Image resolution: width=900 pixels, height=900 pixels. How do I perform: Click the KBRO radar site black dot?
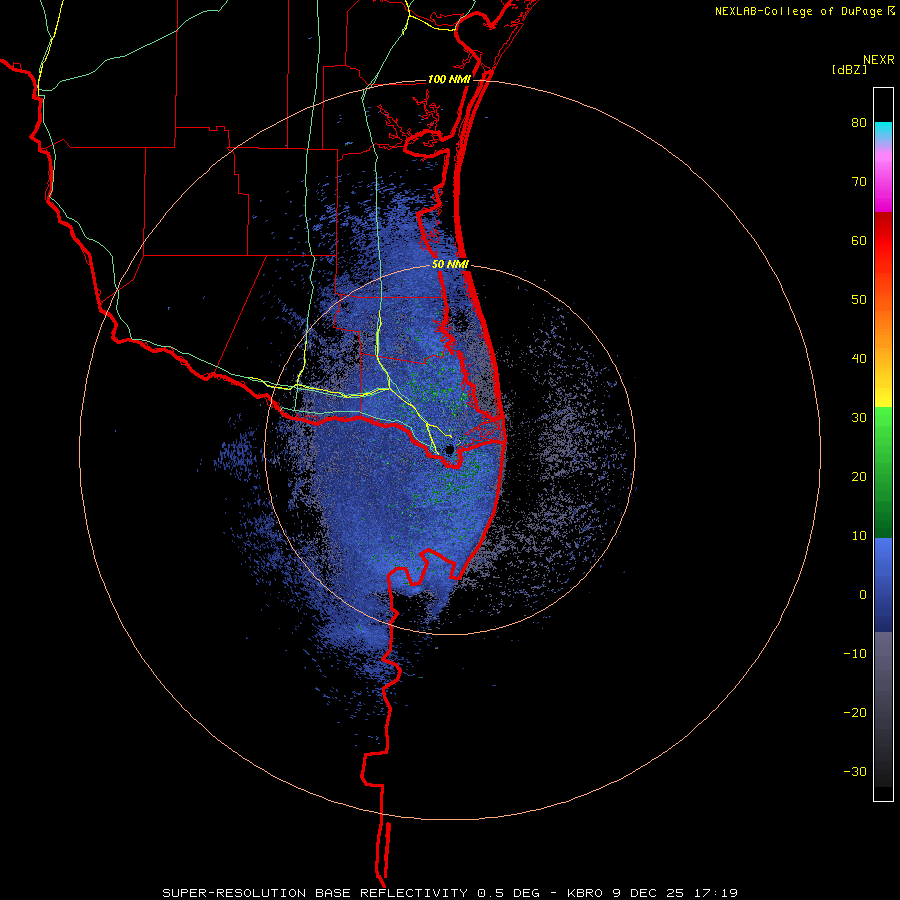pos(449,449)
